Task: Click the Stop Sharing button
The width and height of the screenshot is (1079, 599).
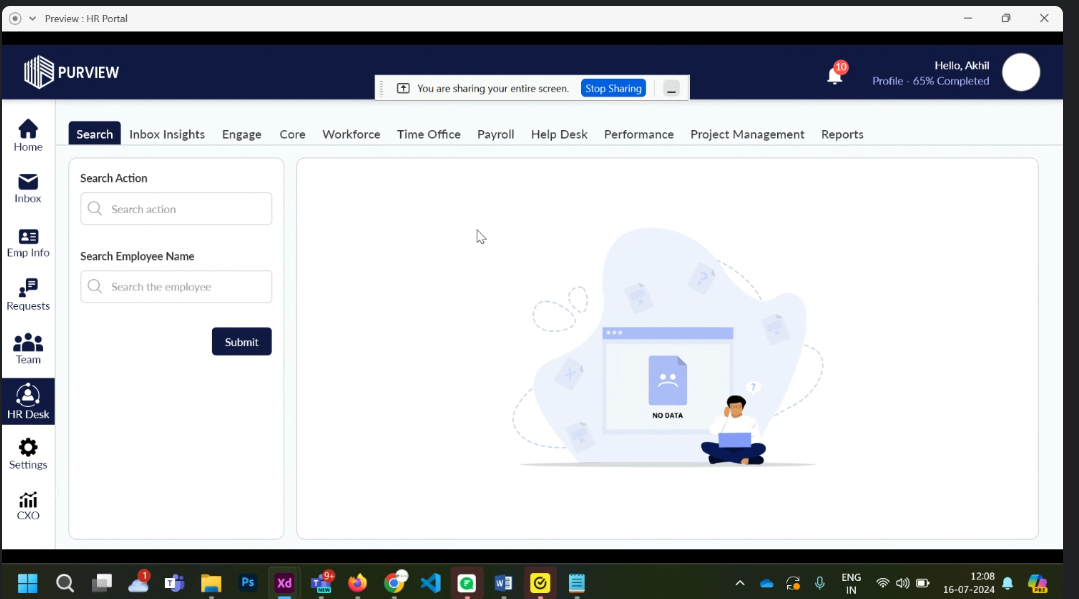Action: [x=613, y=88]
